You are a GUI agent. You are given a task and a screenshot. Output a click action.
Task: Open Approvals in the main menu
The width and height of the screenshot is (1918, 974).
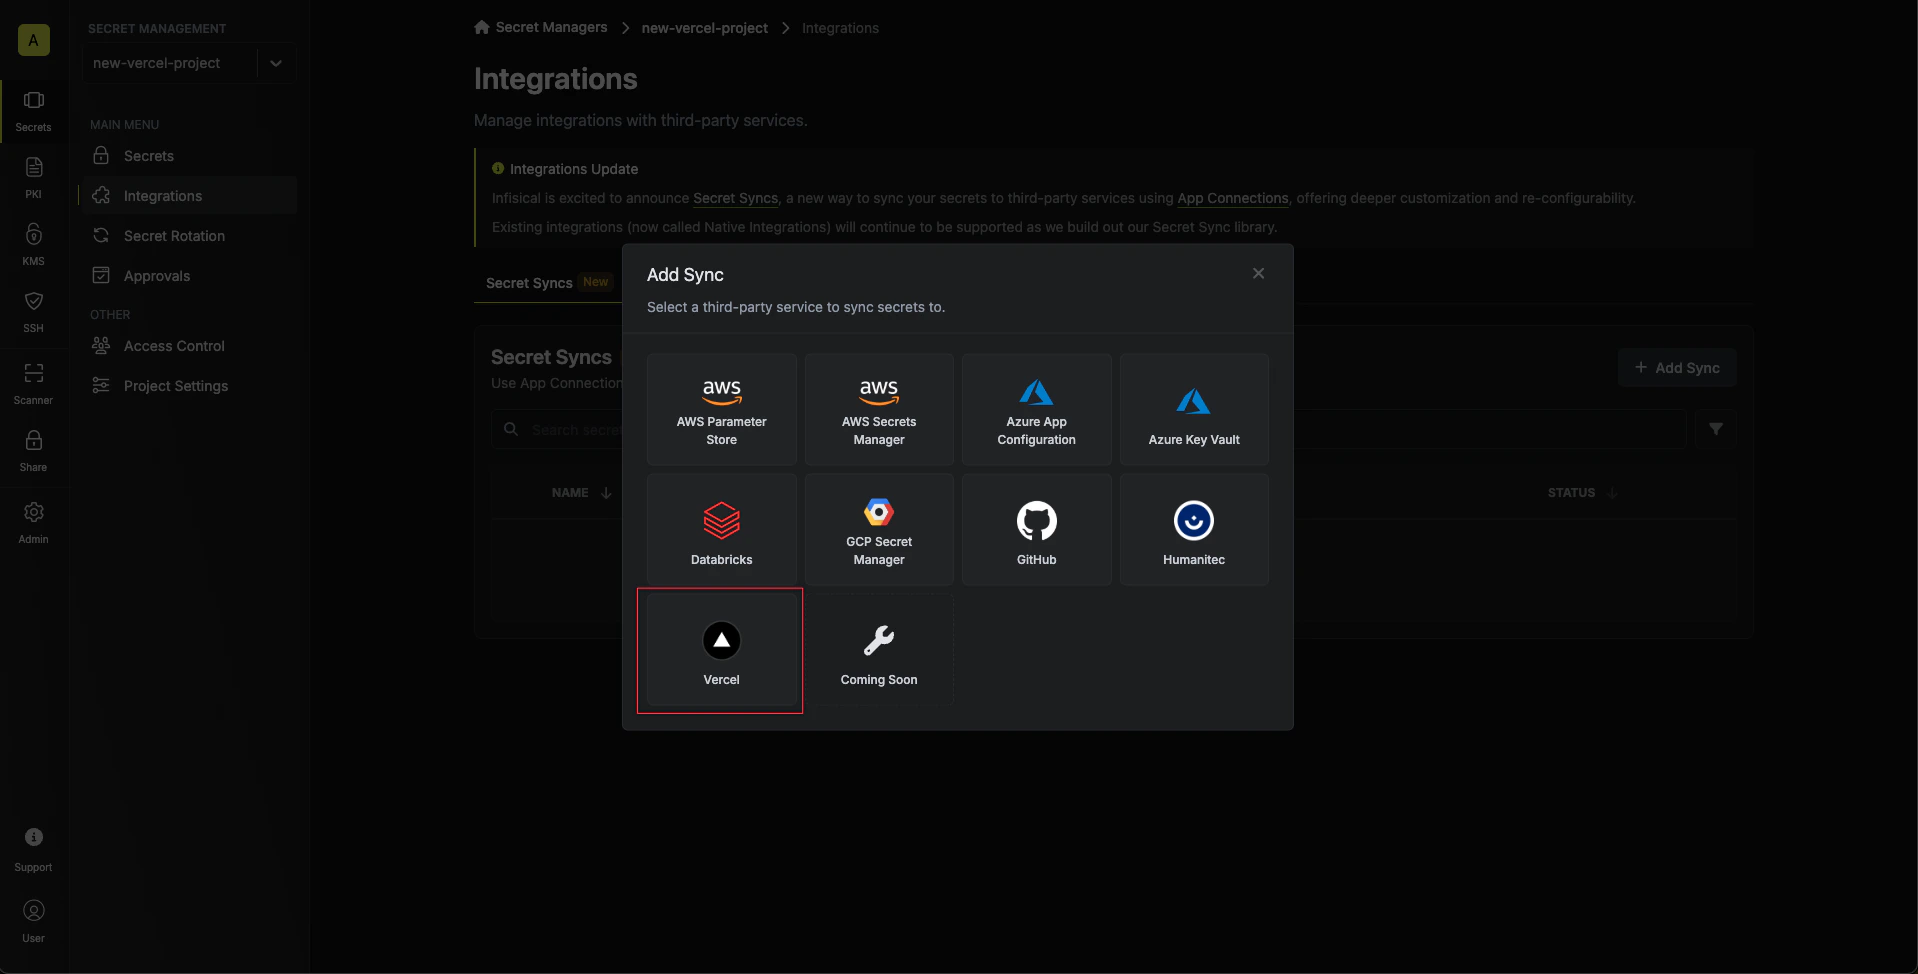(189, 276)
